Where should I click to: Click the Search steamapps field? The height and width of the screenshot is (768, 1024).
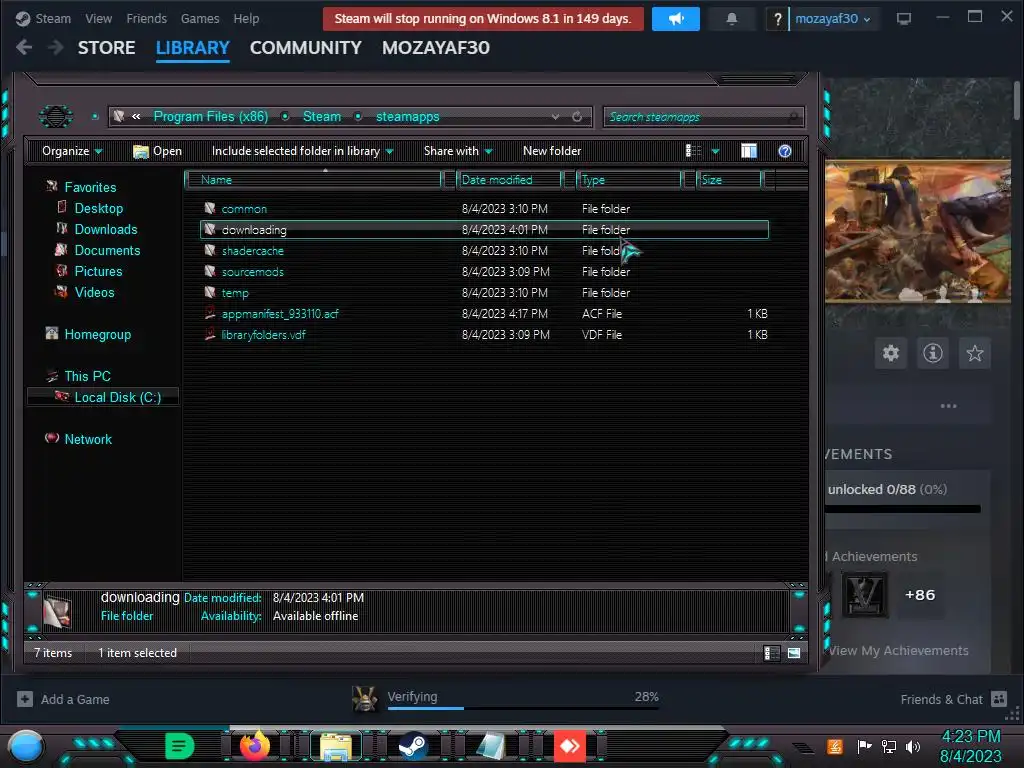(703, 117)
